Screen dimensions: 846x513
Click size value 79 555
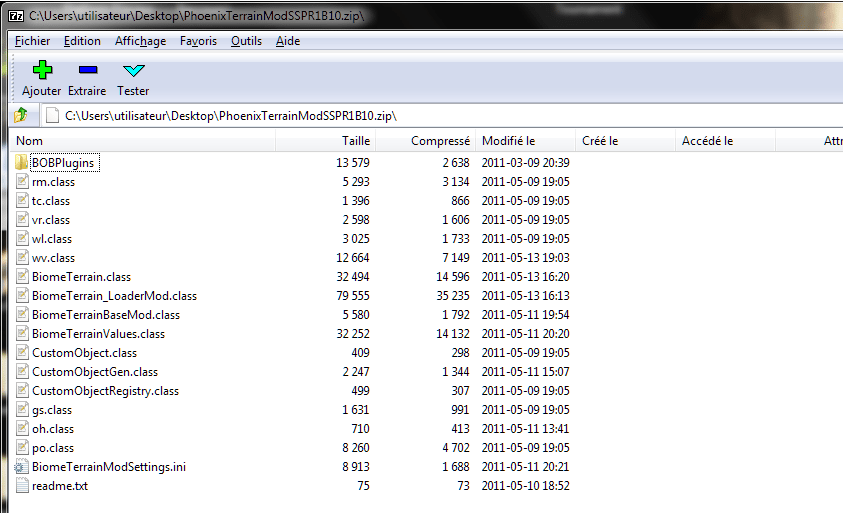(353, 296)
